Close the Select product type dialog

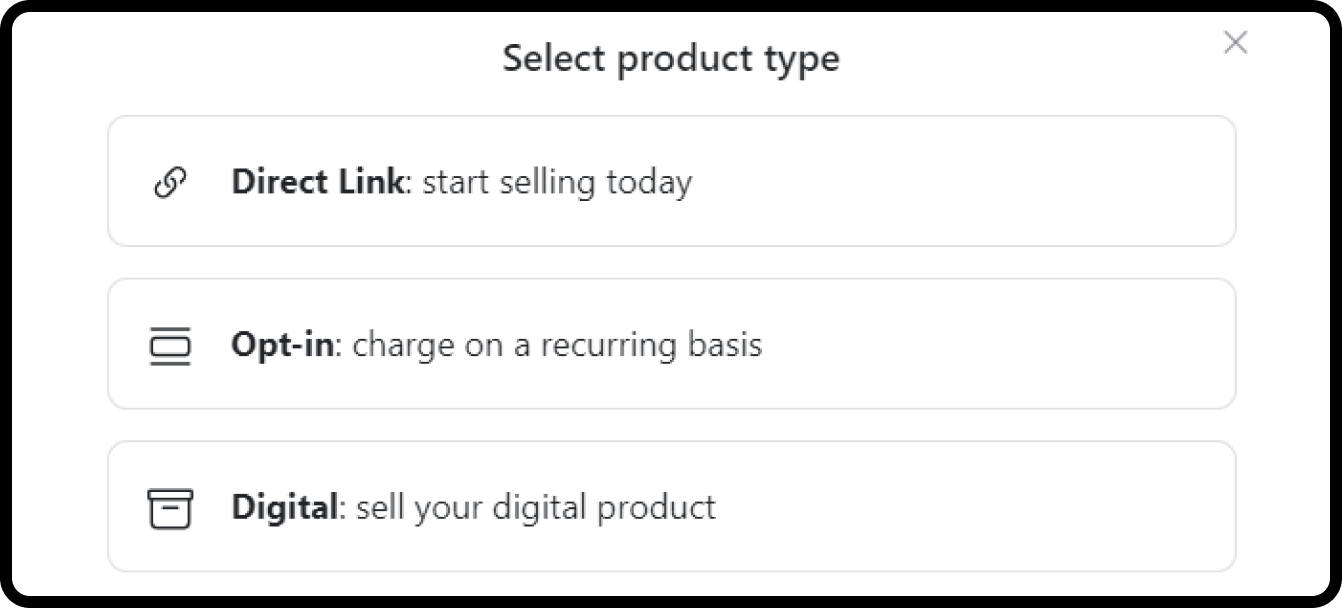[x=1236, y=43]
